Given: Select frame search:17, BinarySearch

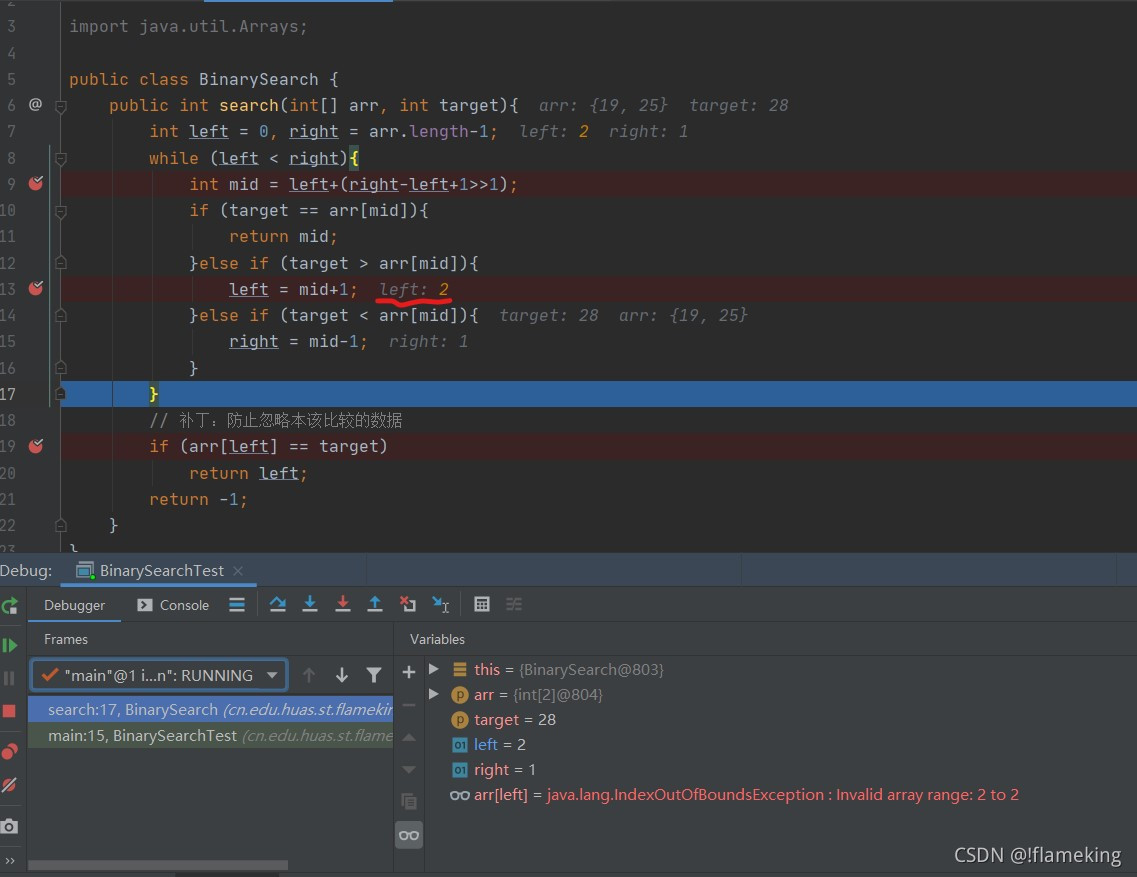Looking at the screenshot, I should point(210,709).
